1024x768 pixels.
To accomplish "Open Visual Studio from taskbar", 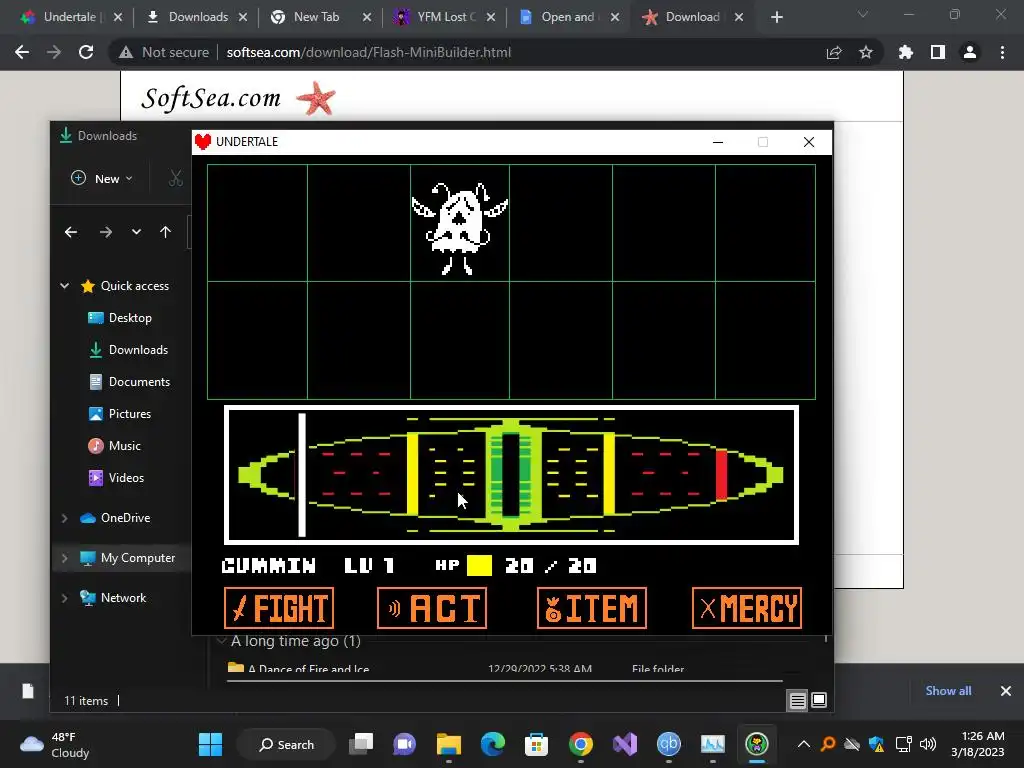I will [x=624, y=744].
